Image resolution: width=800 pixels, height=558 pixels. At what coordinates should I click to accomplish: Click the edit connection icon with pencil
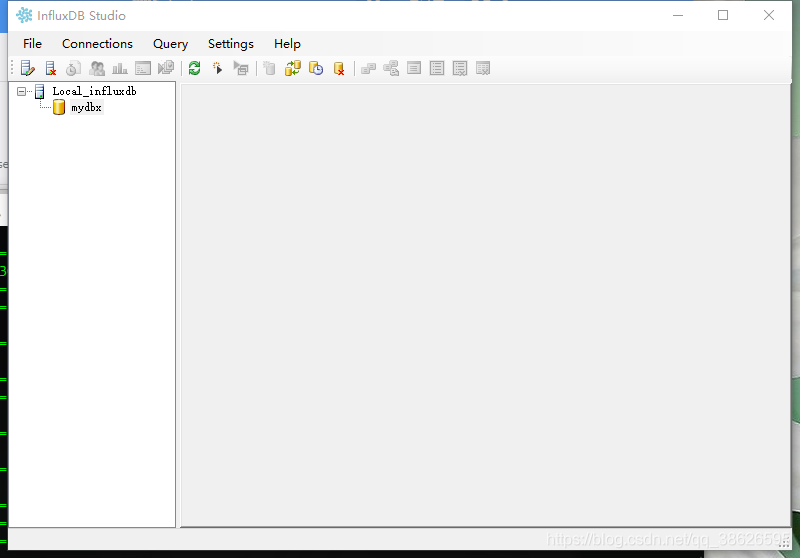pyautogui.click(x=27, y=68)
